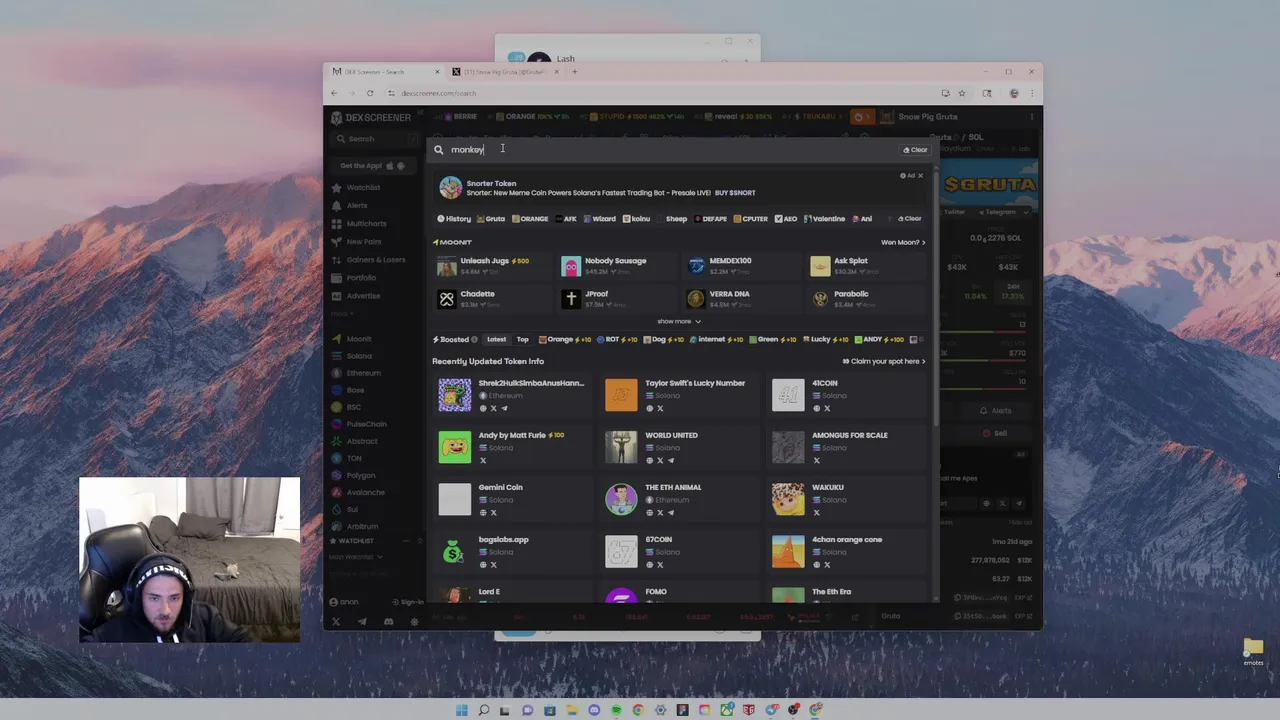Reload page in Chrome toolbar
Viewport: 1280px width, 720px height.
pyautogui.click(x=370, y=93)
